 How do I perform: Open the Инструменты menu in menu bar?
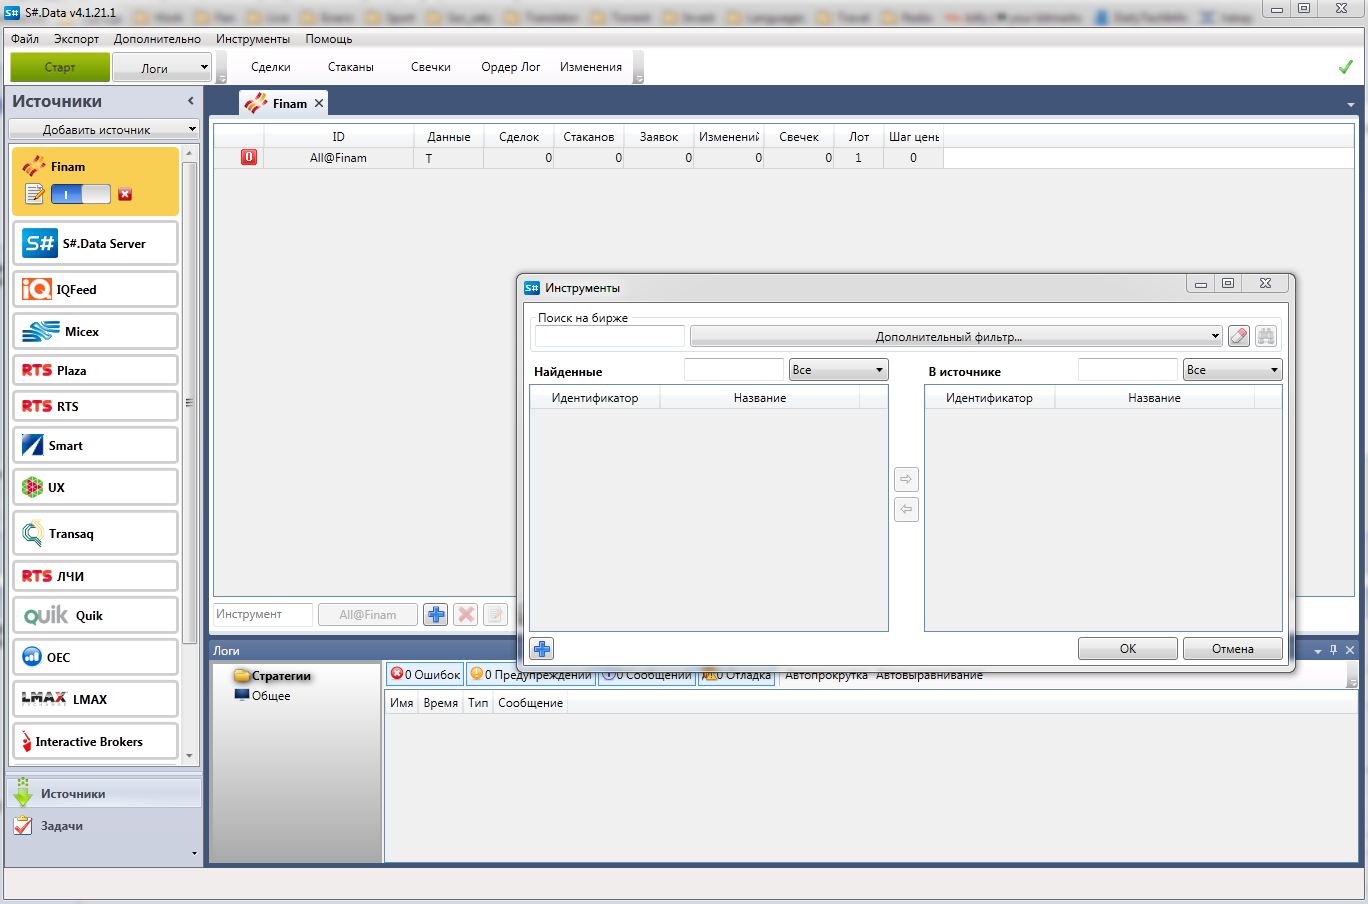tap(253, 39)
